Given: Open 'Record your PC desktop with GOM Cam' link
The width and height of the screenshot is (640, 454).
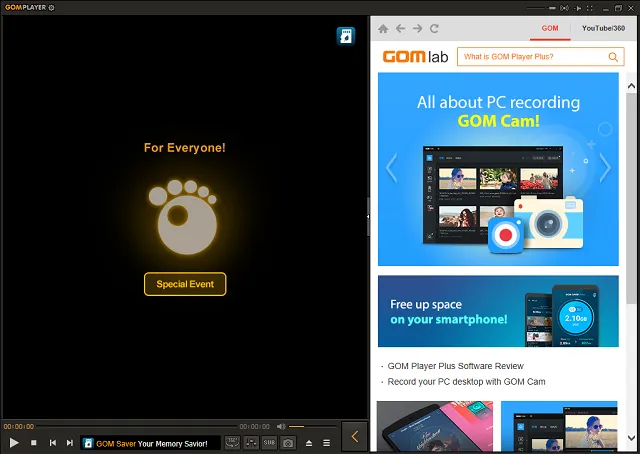Looking at the screenshot, I should tap(466, 382).
